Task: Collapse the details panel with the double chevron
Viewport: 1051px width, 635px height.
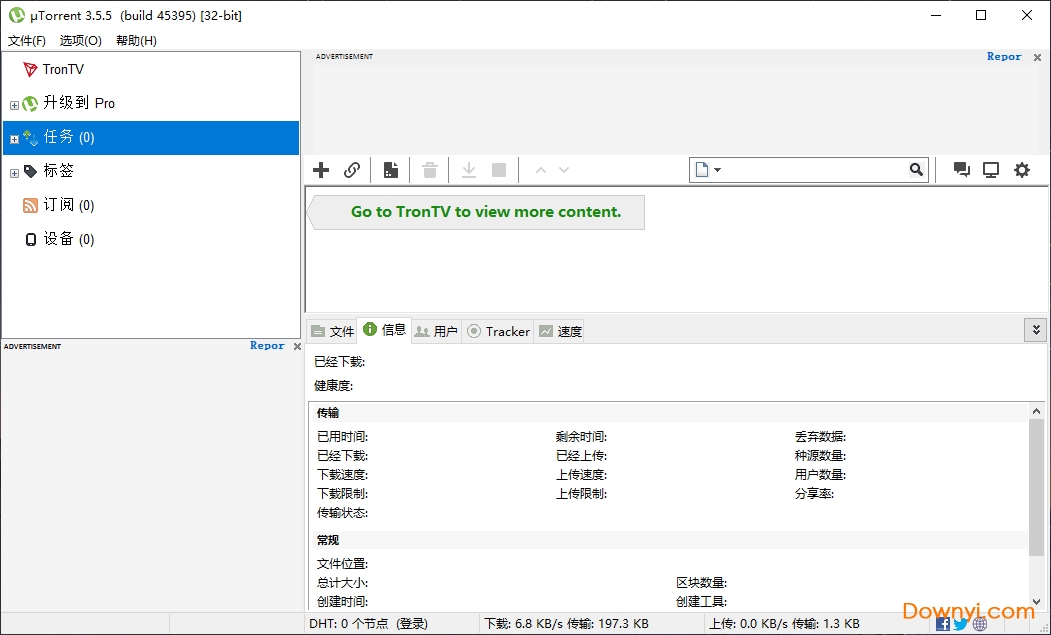Action: click(x=1035, y=329)
